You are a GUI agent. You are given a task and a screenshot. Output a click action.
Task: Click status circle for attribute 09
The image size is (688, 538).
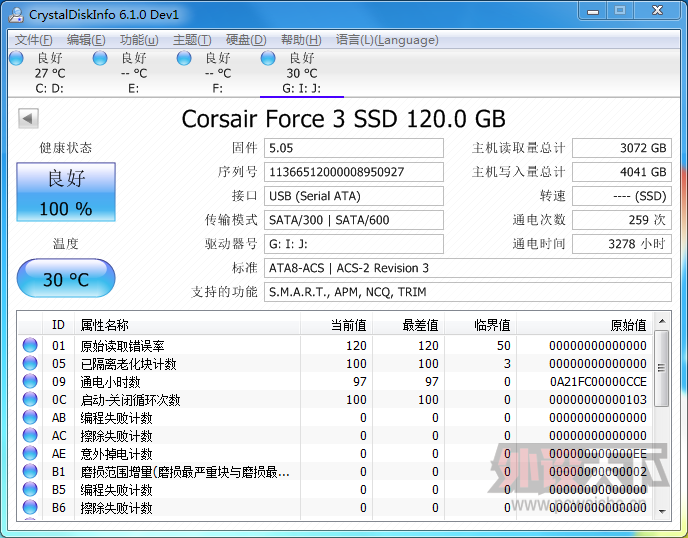(x=30, y=381)
